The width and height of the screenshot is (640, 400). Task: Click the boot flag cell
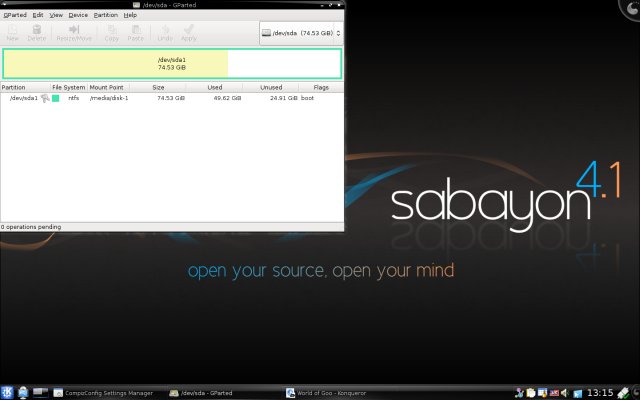[307, 98]
